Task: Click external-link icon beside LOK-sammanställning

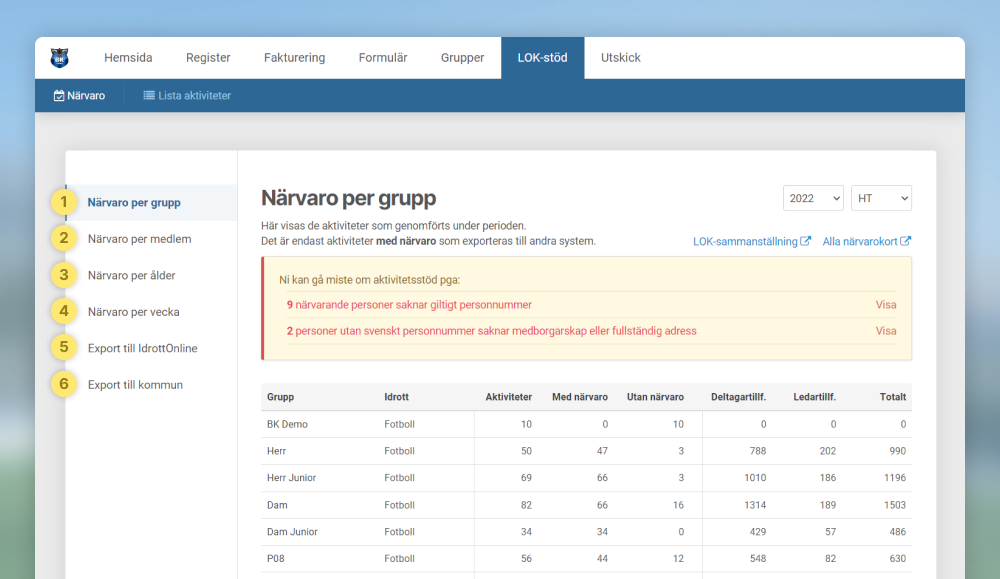Action: [x=805, y=241]
